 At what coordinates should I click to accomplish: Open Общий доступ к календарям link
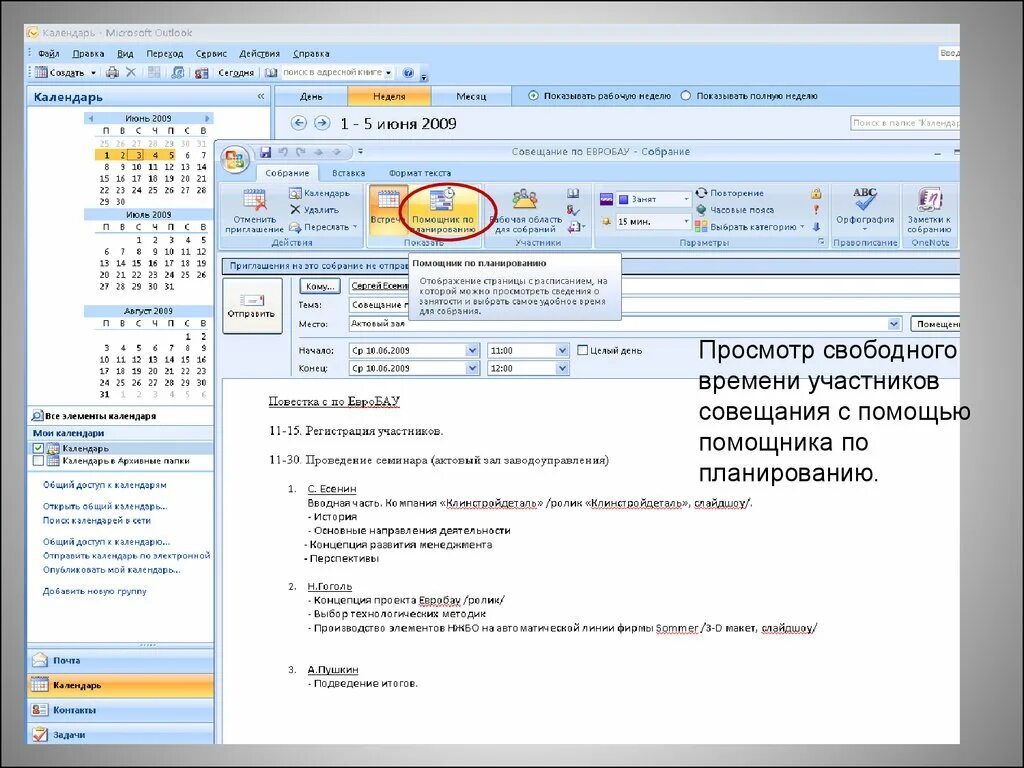click(x=104, y=485)
